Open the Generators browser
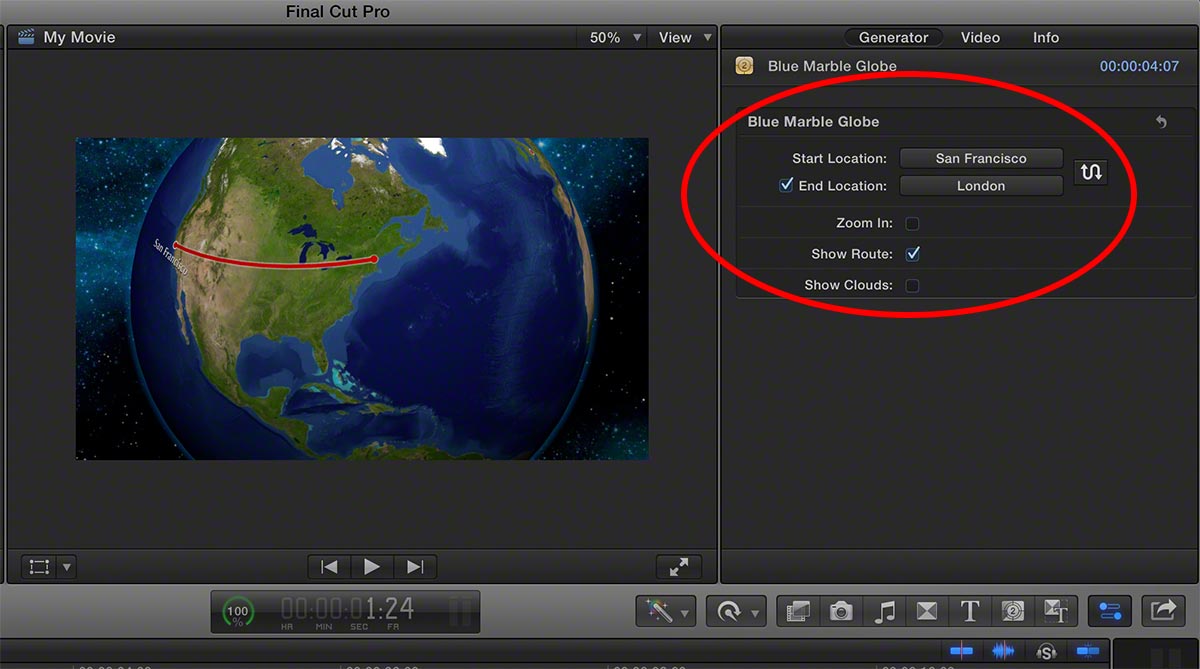1200x669 pixels. tap(1012, 612)
